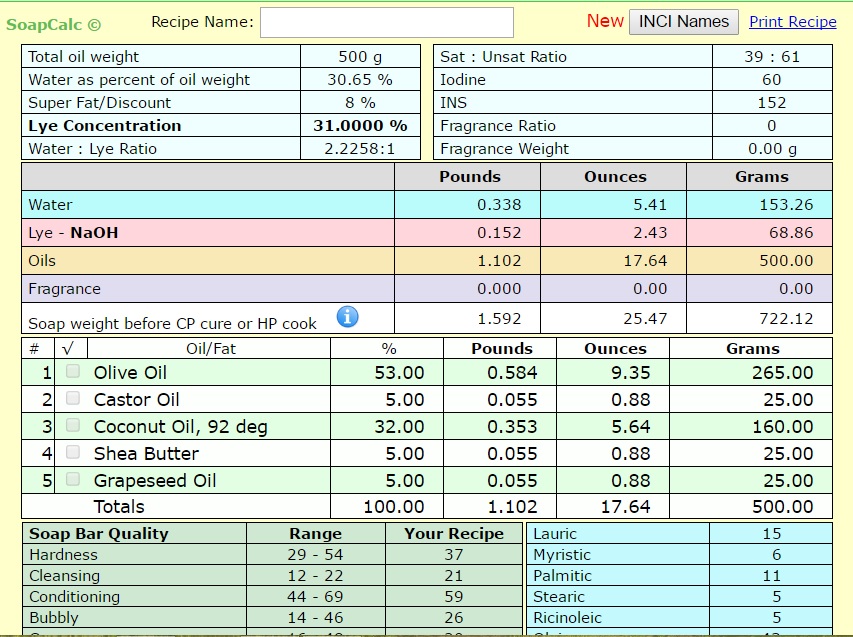
Task: Click the soap weight grams value 722.12
Action: pyautogui.click(x=786, y=318)
